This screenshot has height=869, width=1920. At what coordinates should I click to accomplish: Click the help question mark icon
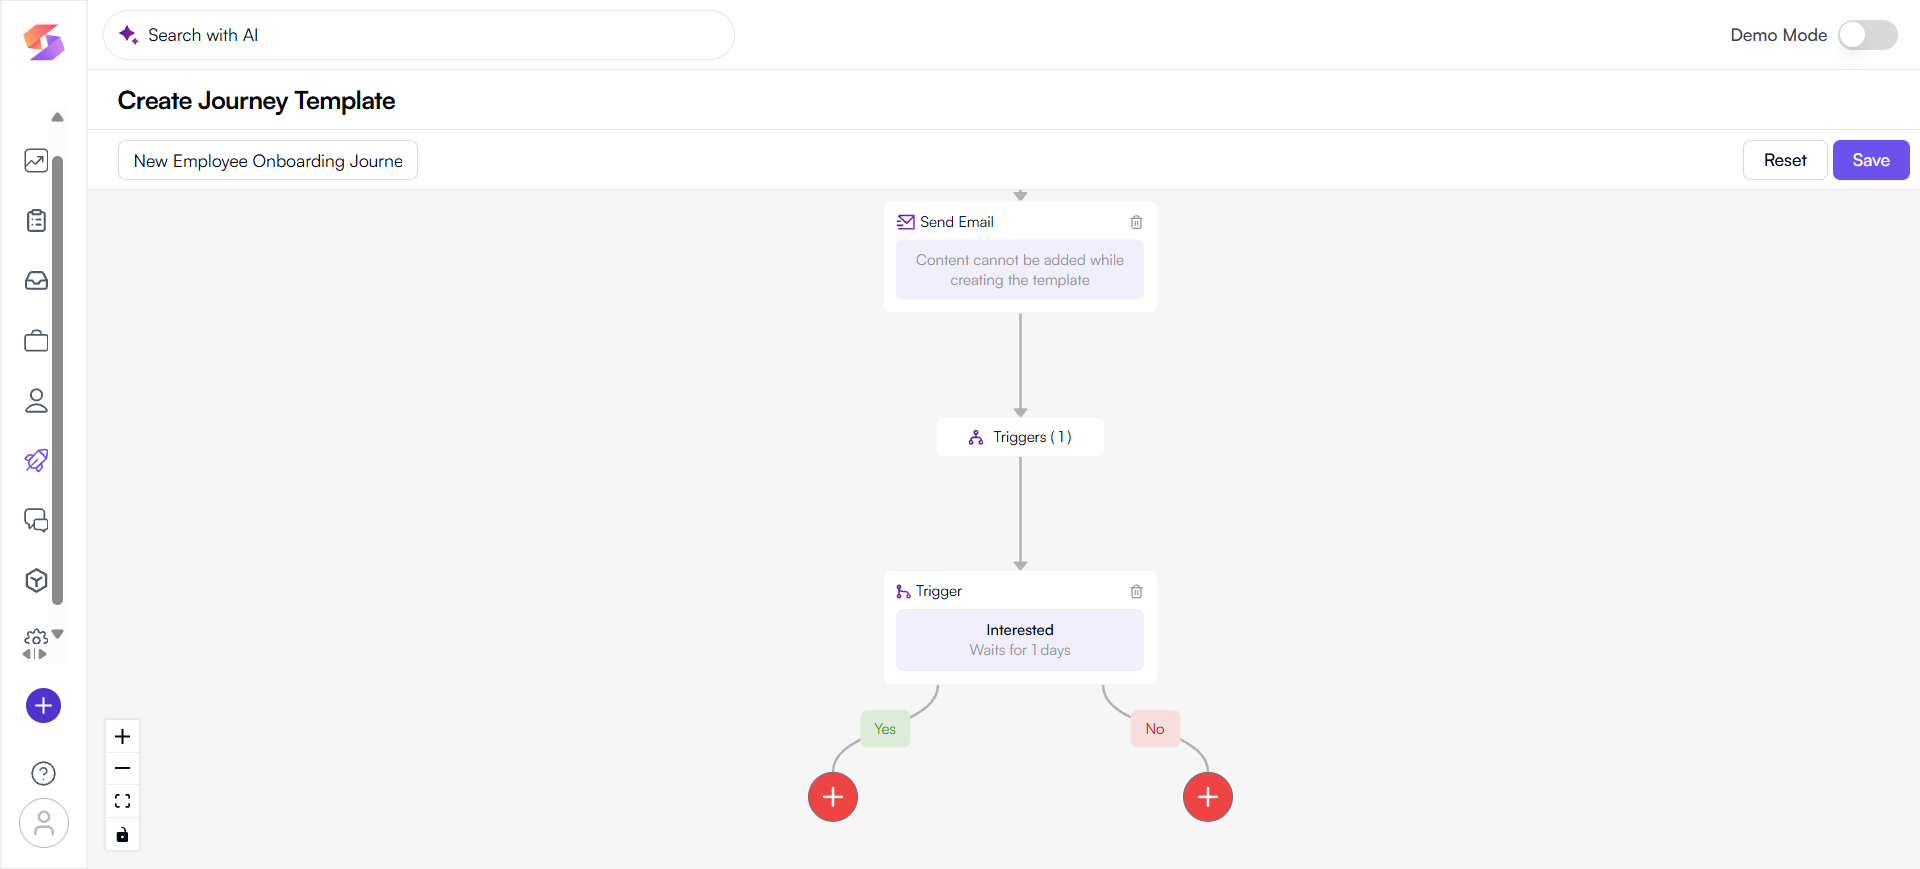tap(43, 773)
